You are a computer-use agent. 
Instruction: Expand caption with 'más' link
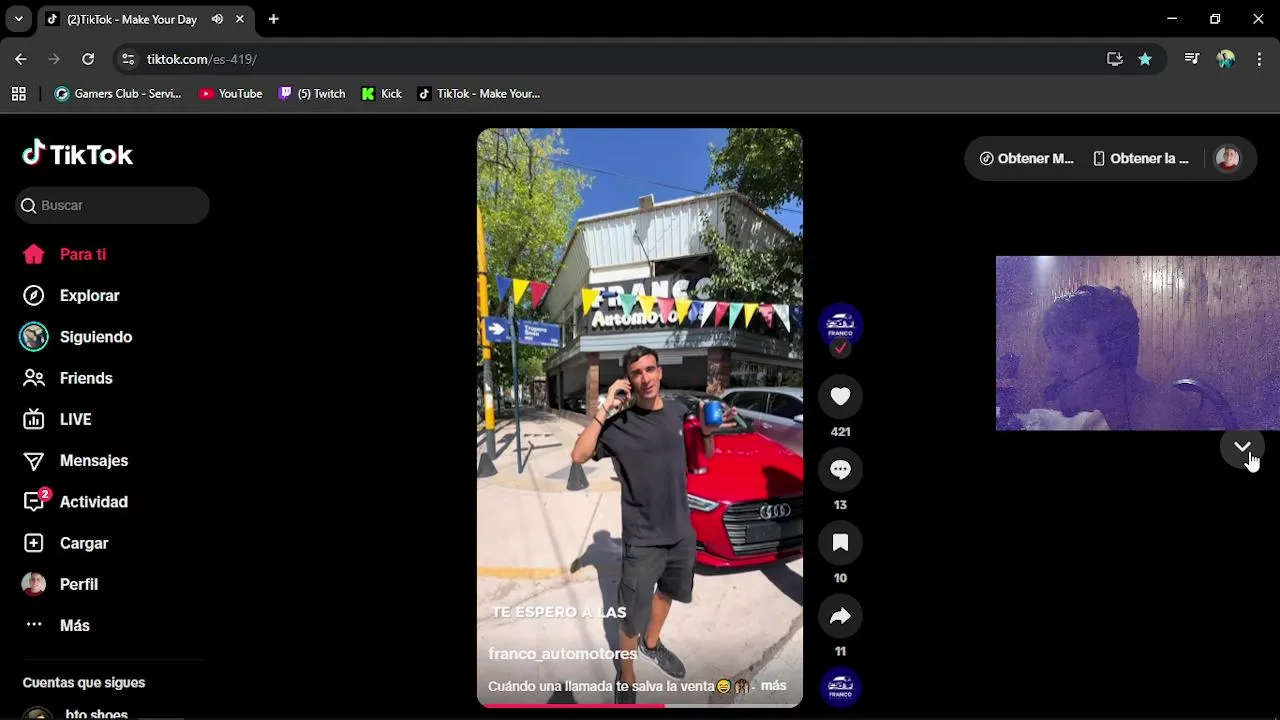[773, 686]
